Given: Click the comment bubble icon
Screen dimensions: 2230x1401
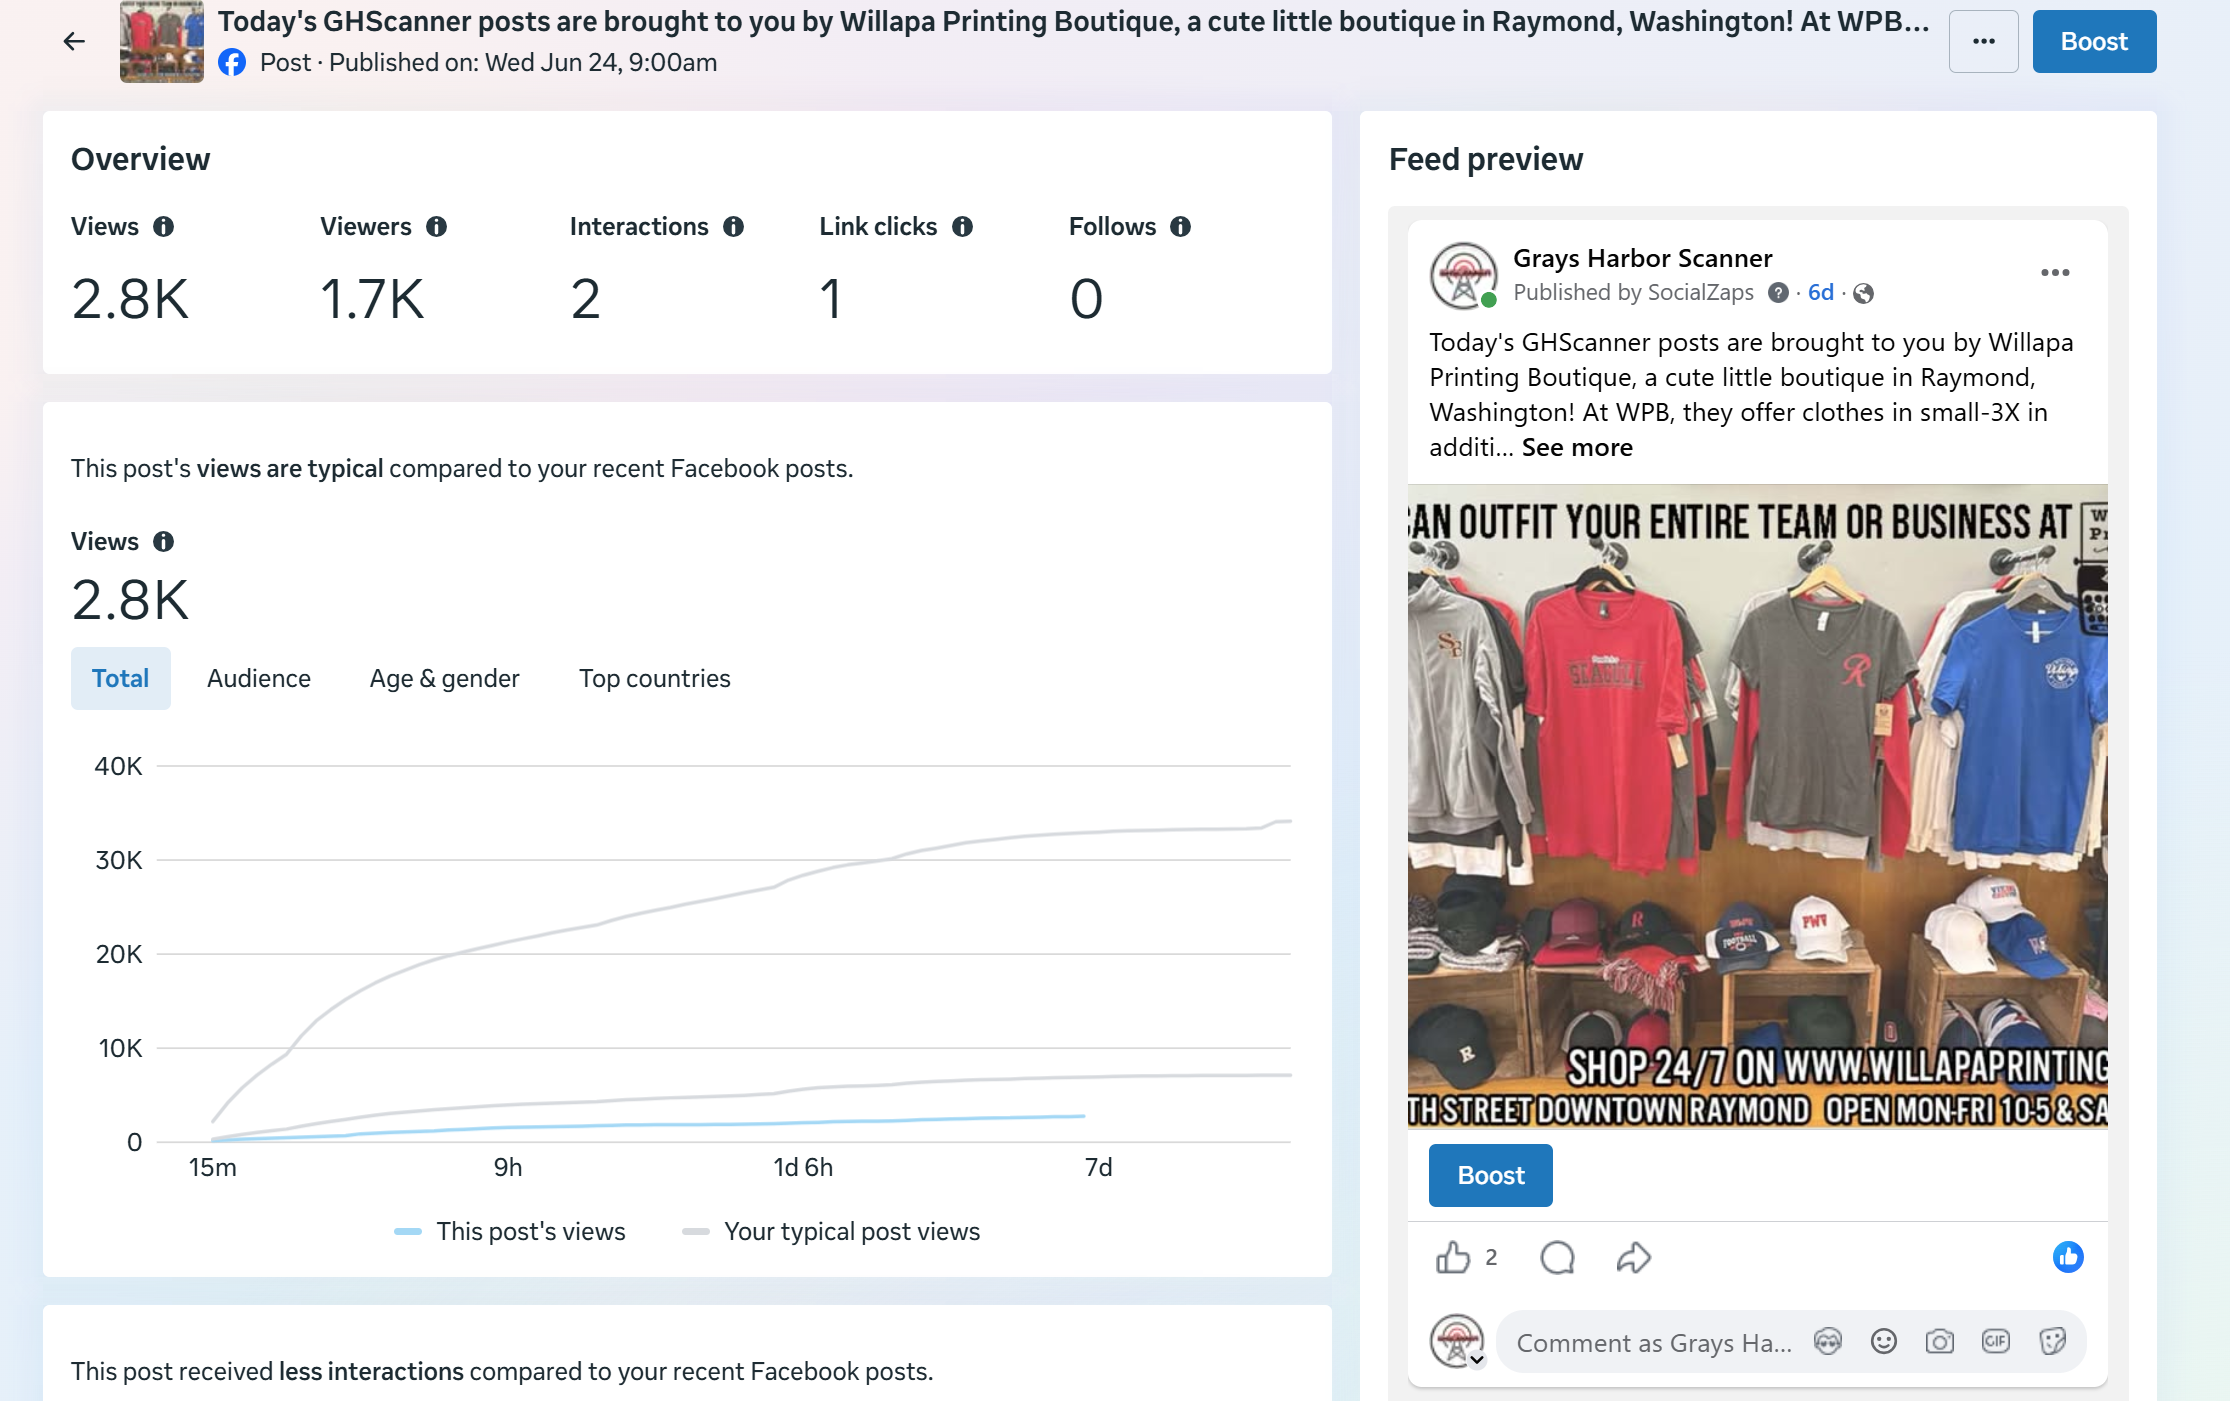Looking at the screenshot, I should 1557,1257.
